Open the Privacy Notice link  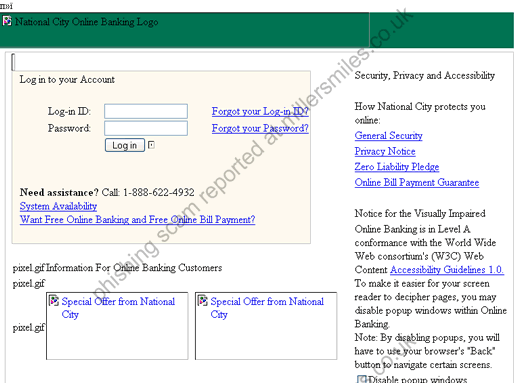(x=385, y=151)
